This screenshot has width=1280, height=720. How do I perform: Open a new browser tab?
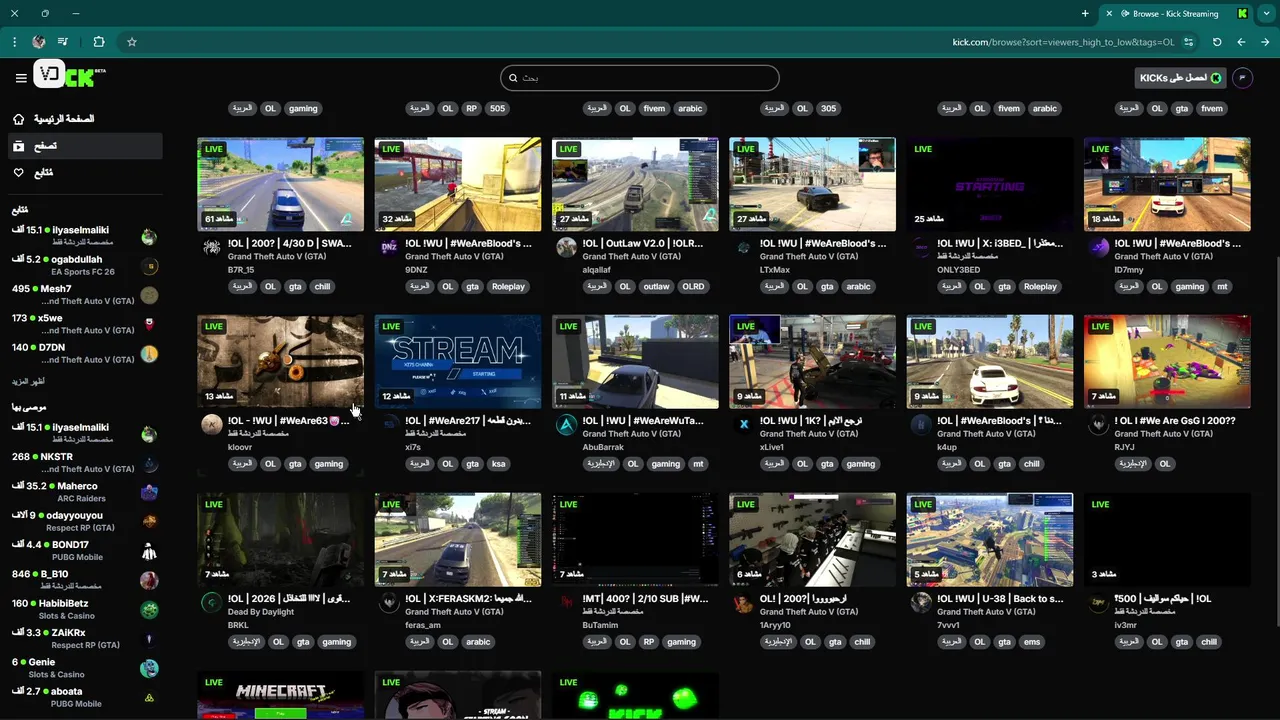(1085, 13)
